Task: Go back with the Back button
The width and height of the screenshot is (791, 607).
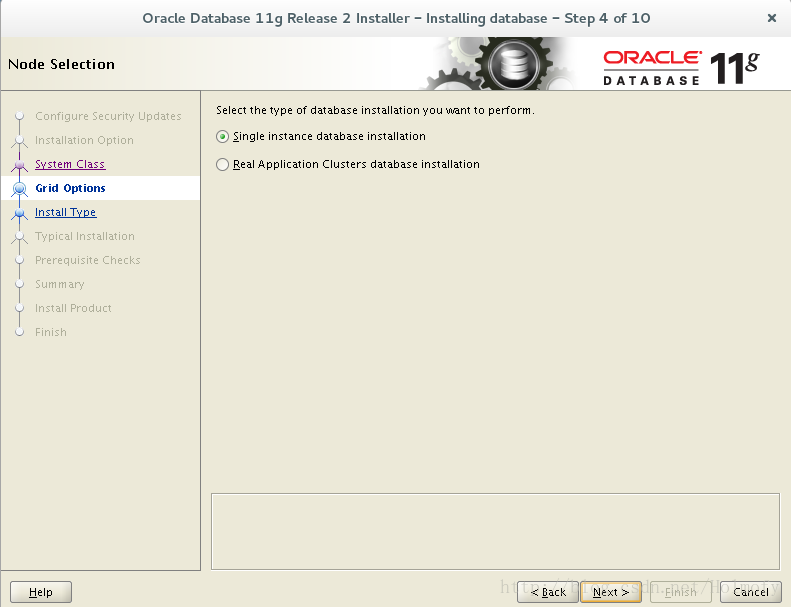Action: tap(548, 592)
